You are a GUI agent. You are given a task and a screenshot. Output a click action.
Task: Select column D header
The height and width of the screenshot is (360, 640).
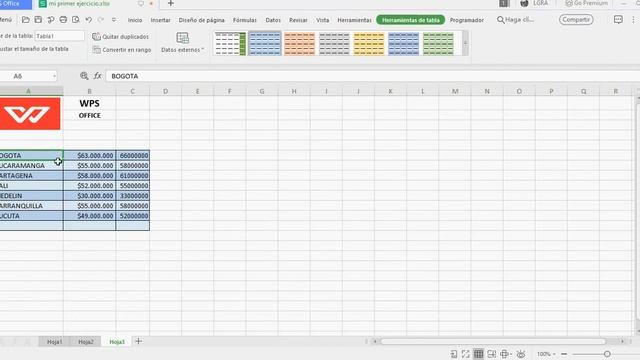tap(165, 91)
